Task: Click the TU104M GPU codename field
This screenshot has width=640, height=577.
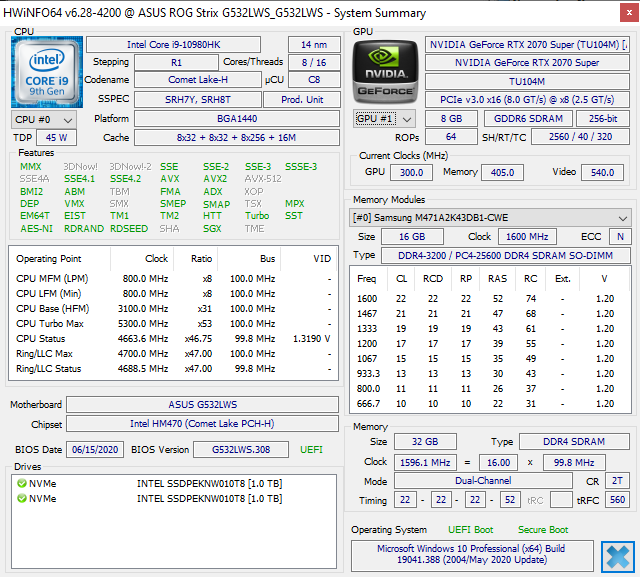Action: [527, 82]
